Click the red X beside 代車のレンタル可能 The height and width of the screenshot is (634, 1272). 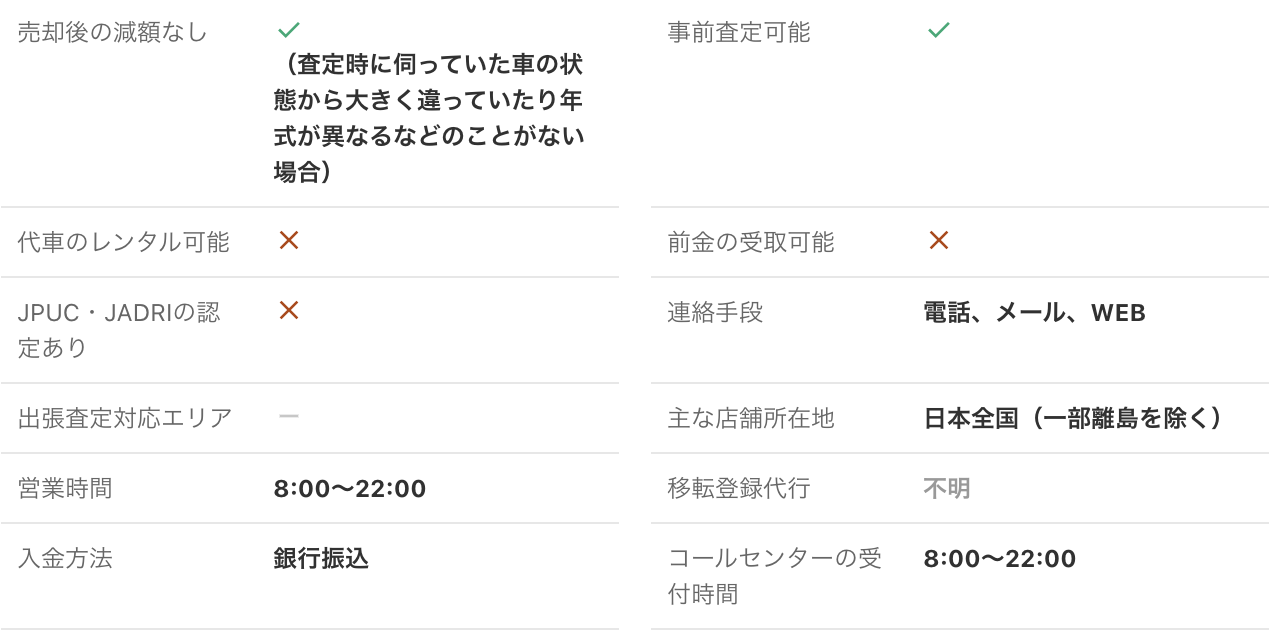(289, 240)
